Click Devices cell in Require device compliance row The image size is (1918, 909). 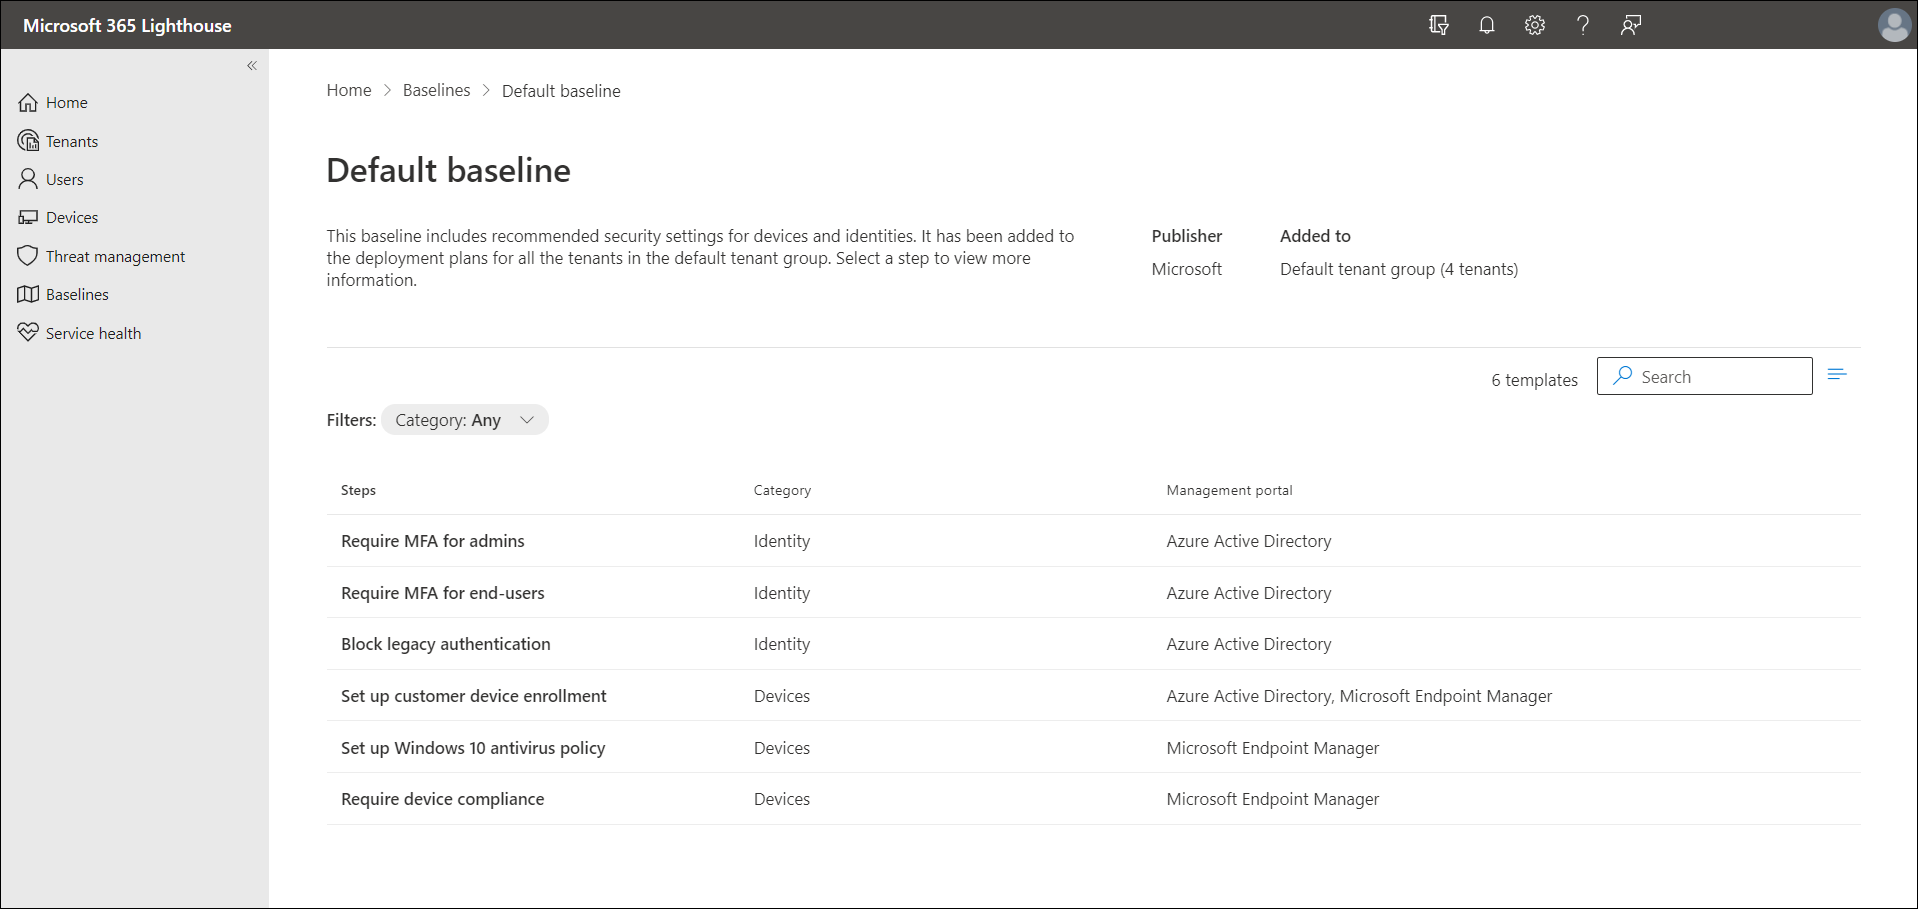(x=782, y=799)
